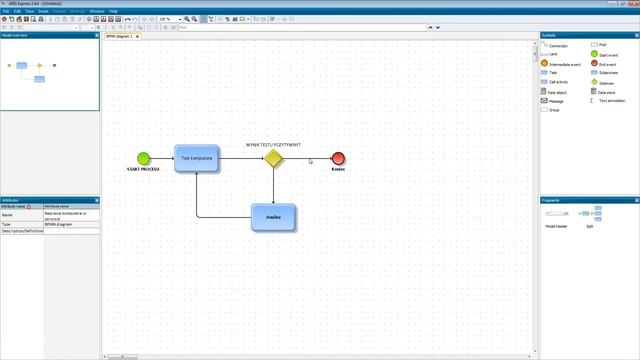Toggle the grid button in toolbar
This screenshot has height=360, width=640.
(203, 19)
